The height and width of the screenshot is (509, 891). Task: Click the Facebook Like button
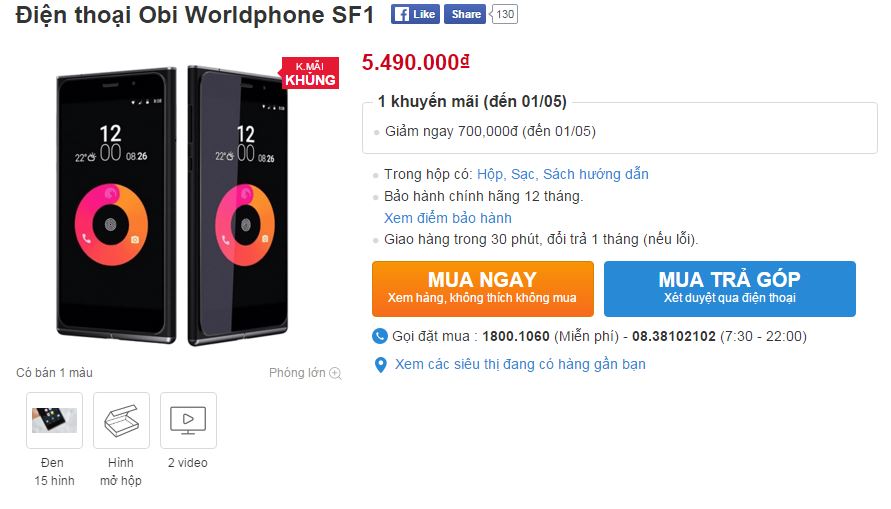[x=415, y=14]
